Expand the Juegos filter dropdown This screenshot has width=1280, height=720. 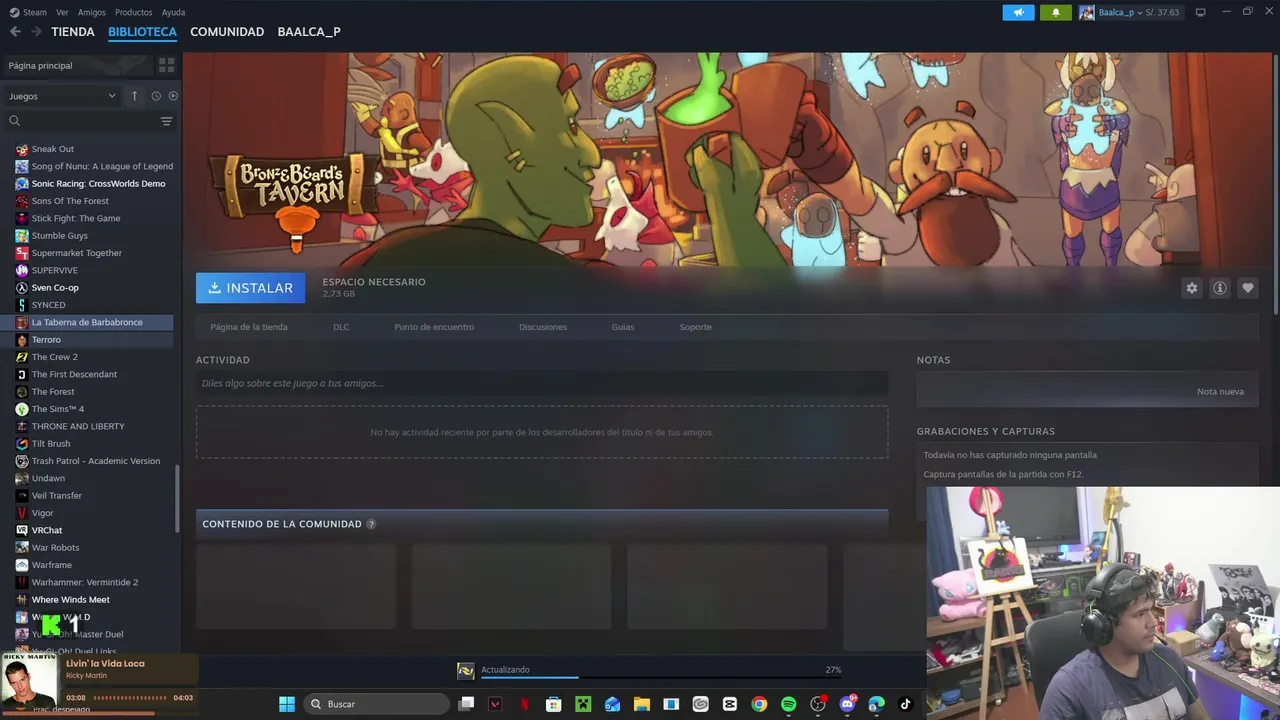[62, 96]
